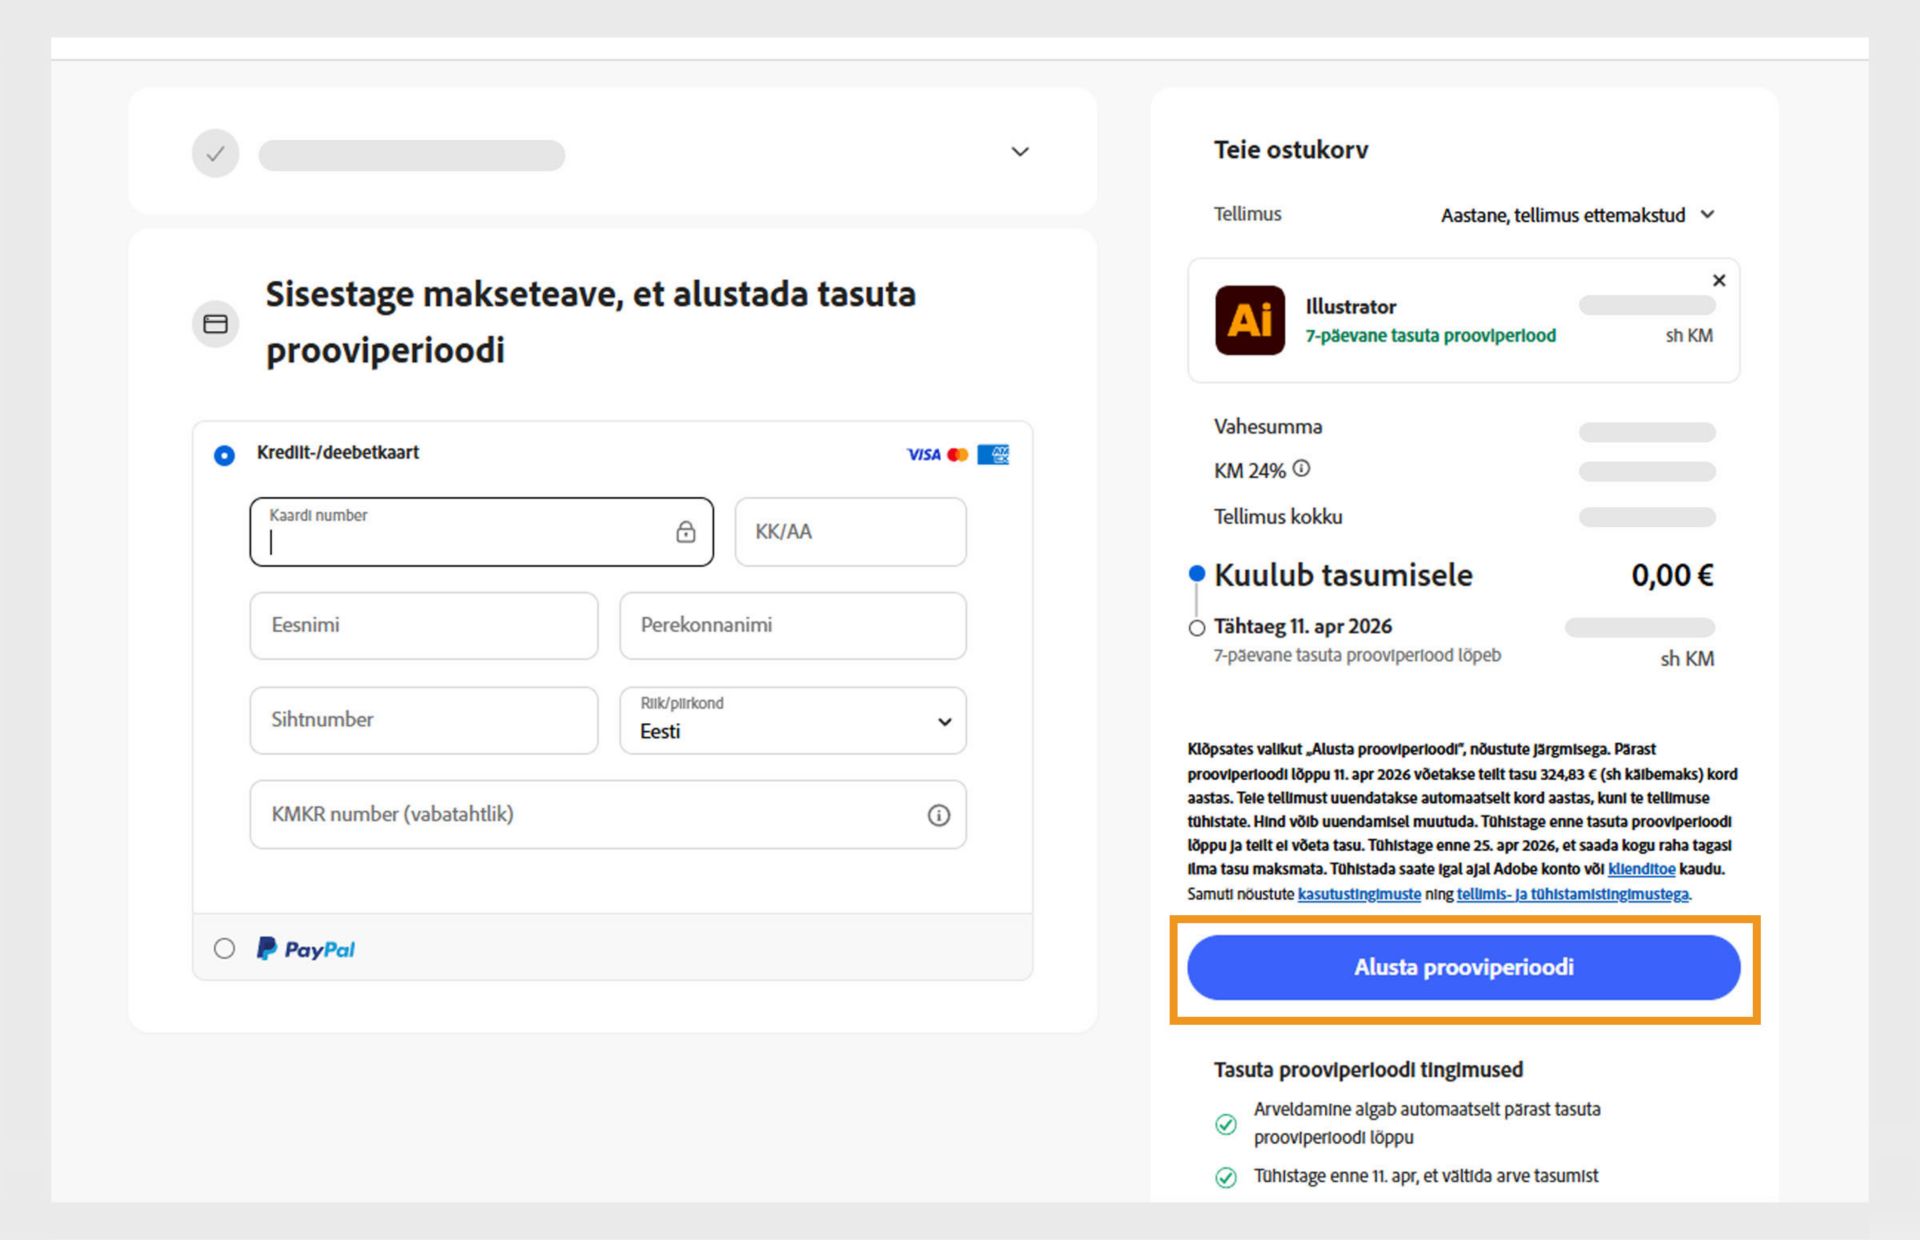The height and width of the screenshot is (1240, 1920).
Task: Click the info icon in KMKR number field
Action: [x=938, y=816]
